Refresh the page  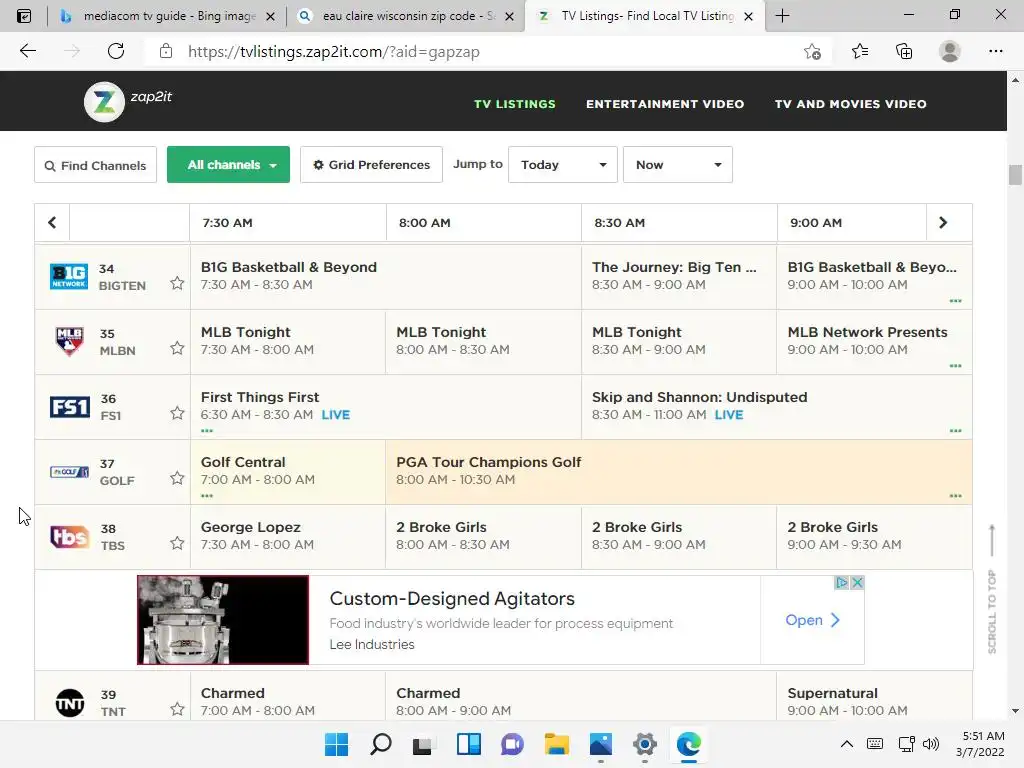click(116, 51)
